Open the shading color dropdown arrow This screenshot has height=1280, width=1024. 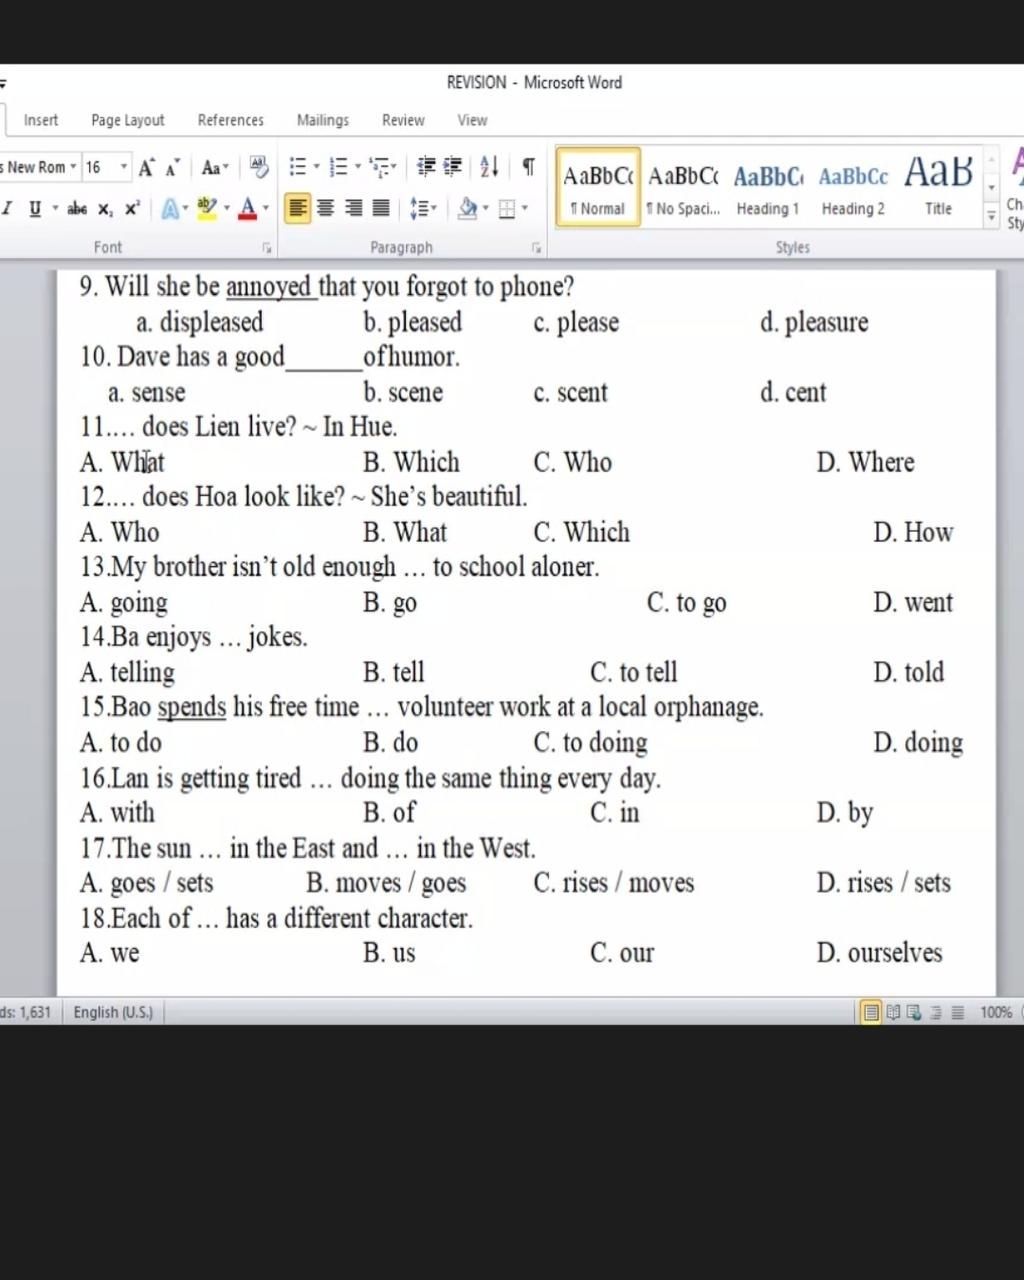coord(485,209)
